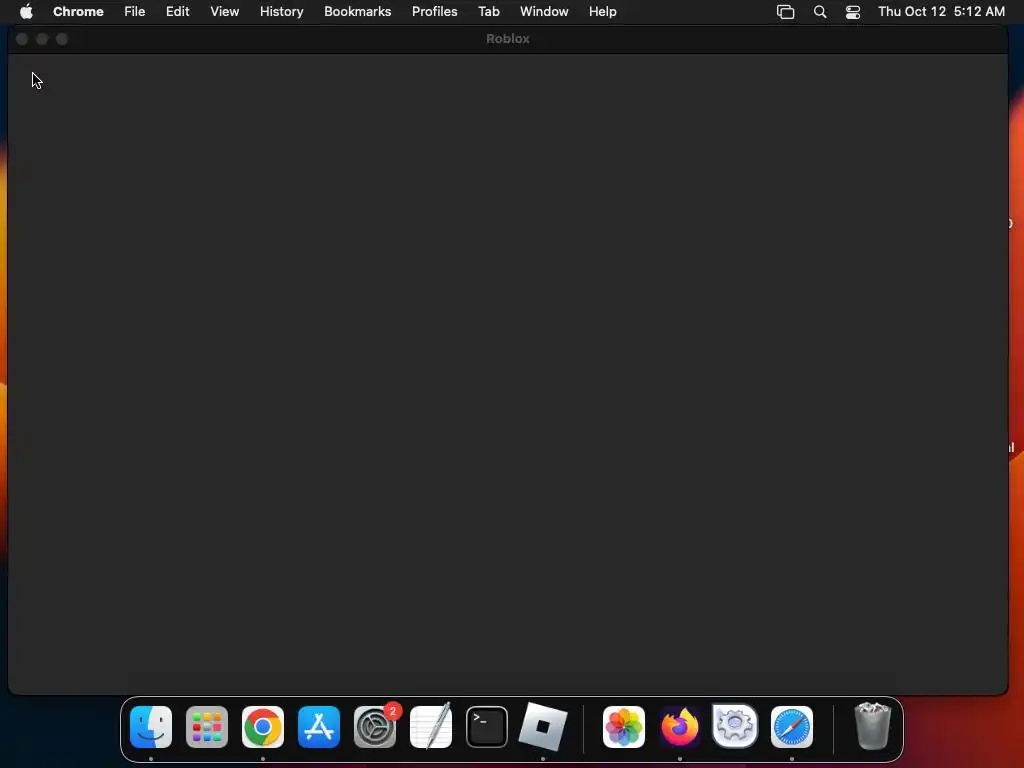Open the Bookmarks menu
Viewport: 1024px width, 768px height.
358,12
